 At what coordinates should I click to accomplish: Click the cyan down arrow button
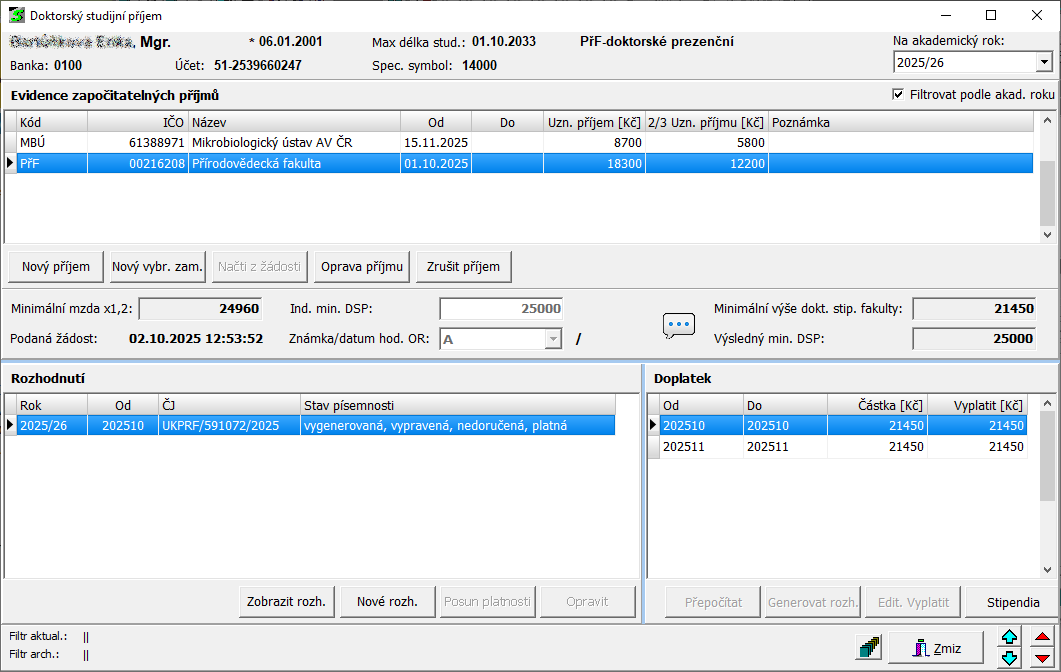(1010, 658)
